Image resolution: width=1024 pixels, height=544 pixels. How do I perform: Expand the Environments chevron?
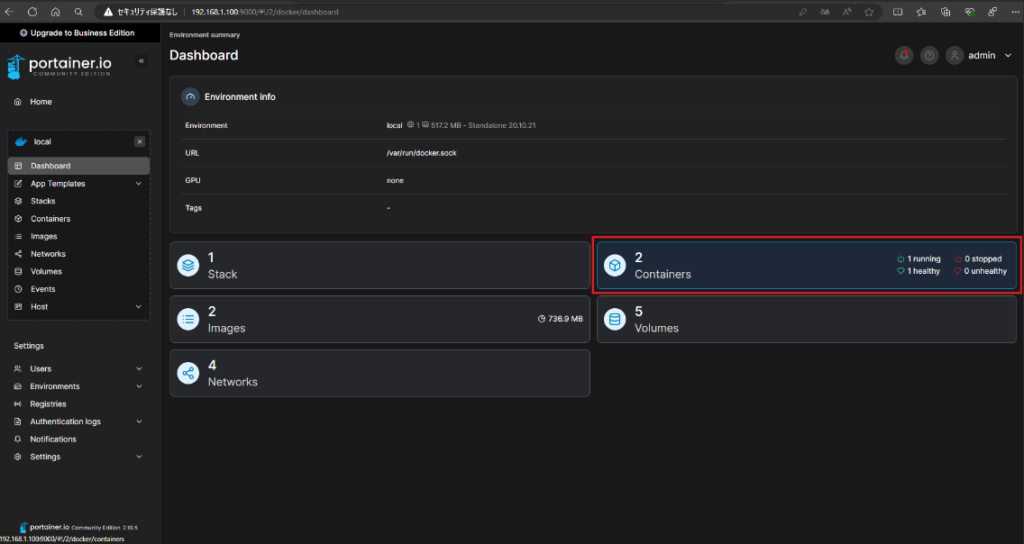tap(139, 387)
